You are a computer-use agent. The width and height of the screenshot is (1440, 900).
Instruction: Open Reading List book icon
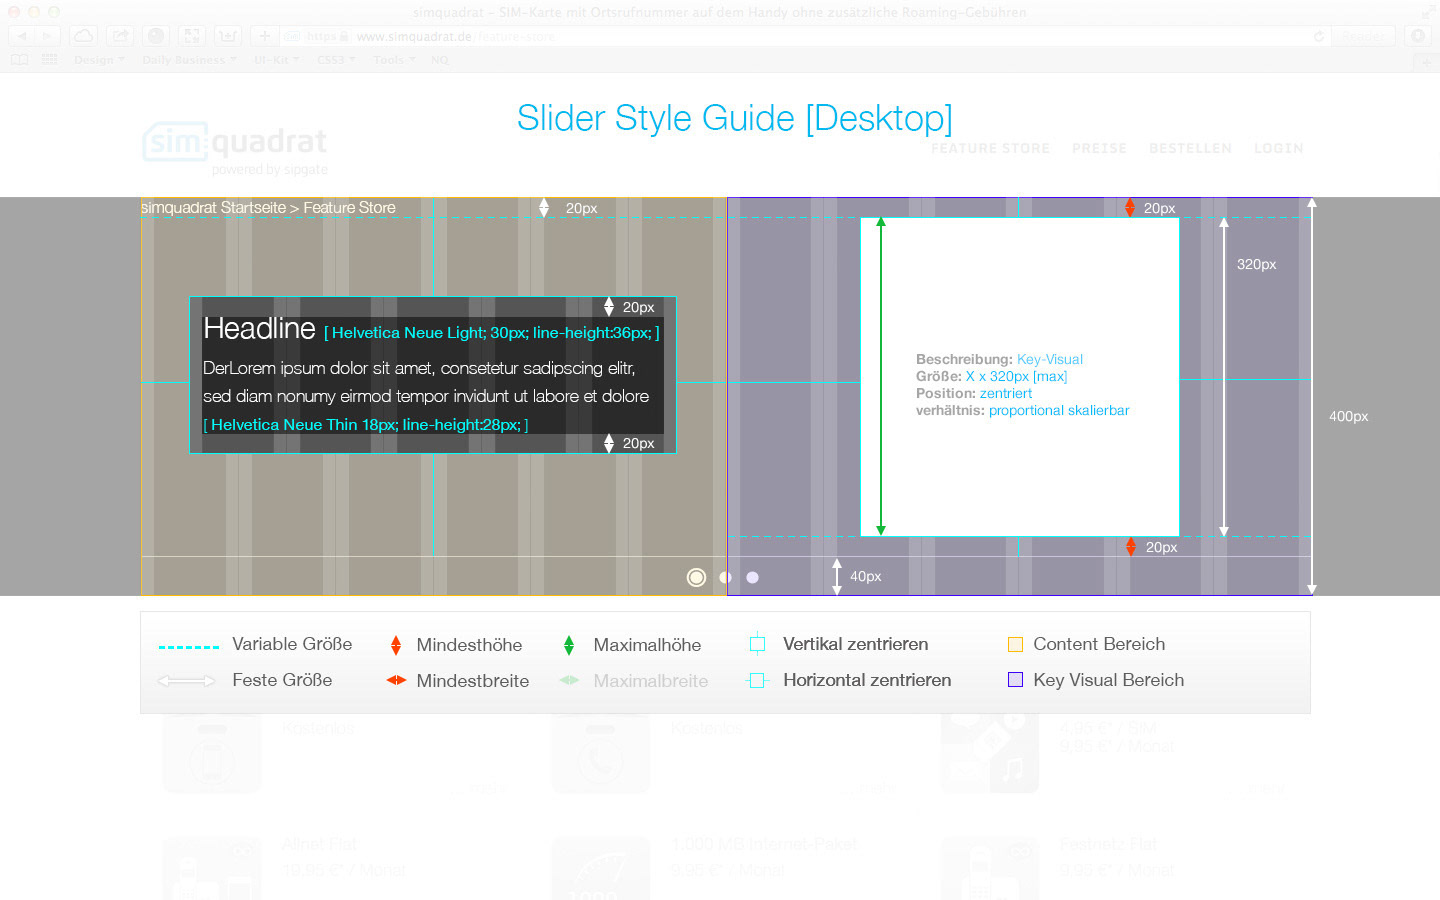coord(19,60)
